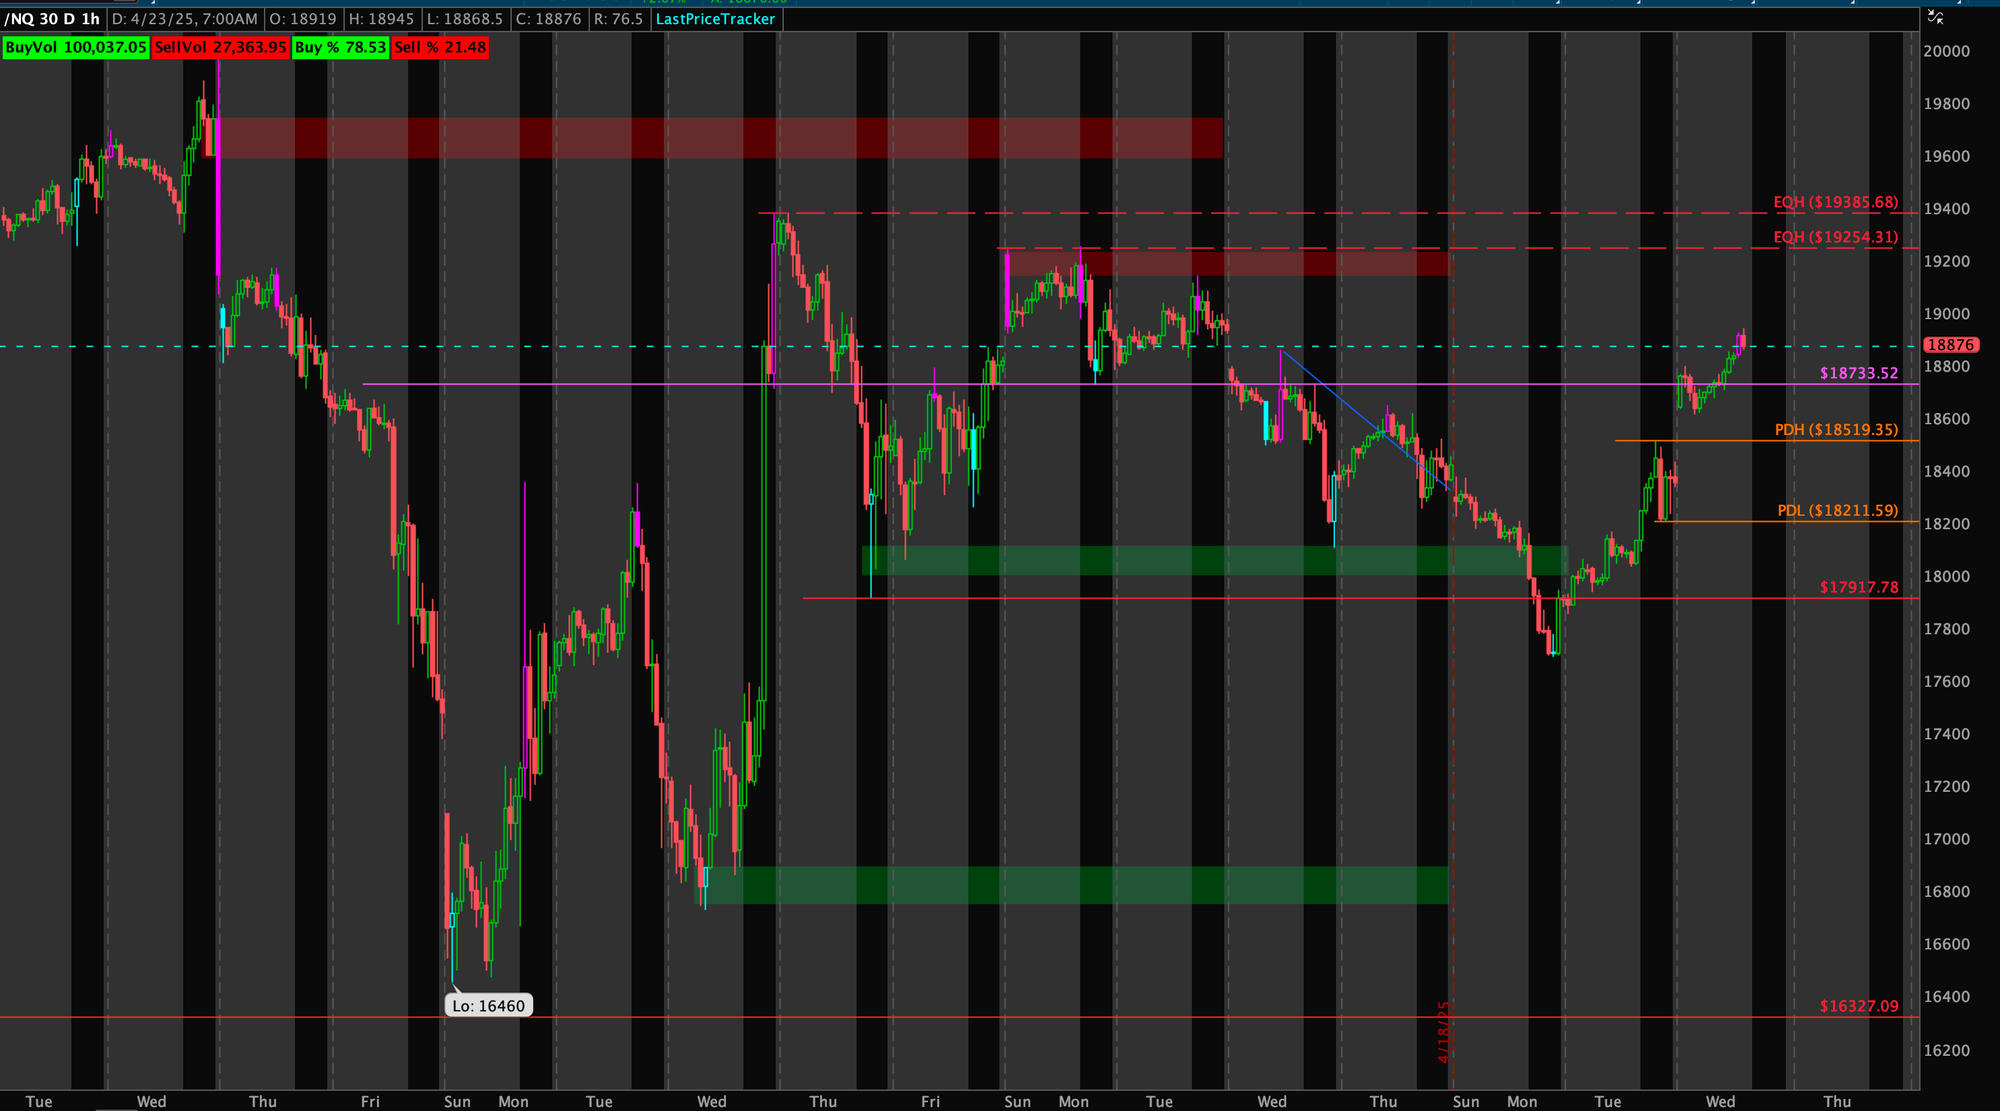Click the EQH ($19254.31) level label
The width and height of the screenshot is (2000, 1111).
[x=1835, y=237]
